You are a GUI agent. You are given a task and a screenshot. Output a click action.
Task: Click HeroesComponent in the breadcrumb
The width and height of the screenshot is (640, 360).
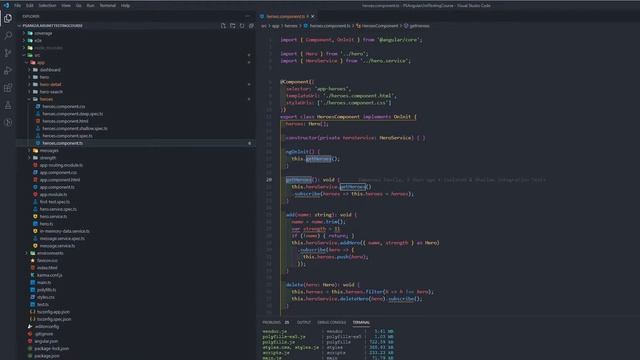tap(380, 26)
